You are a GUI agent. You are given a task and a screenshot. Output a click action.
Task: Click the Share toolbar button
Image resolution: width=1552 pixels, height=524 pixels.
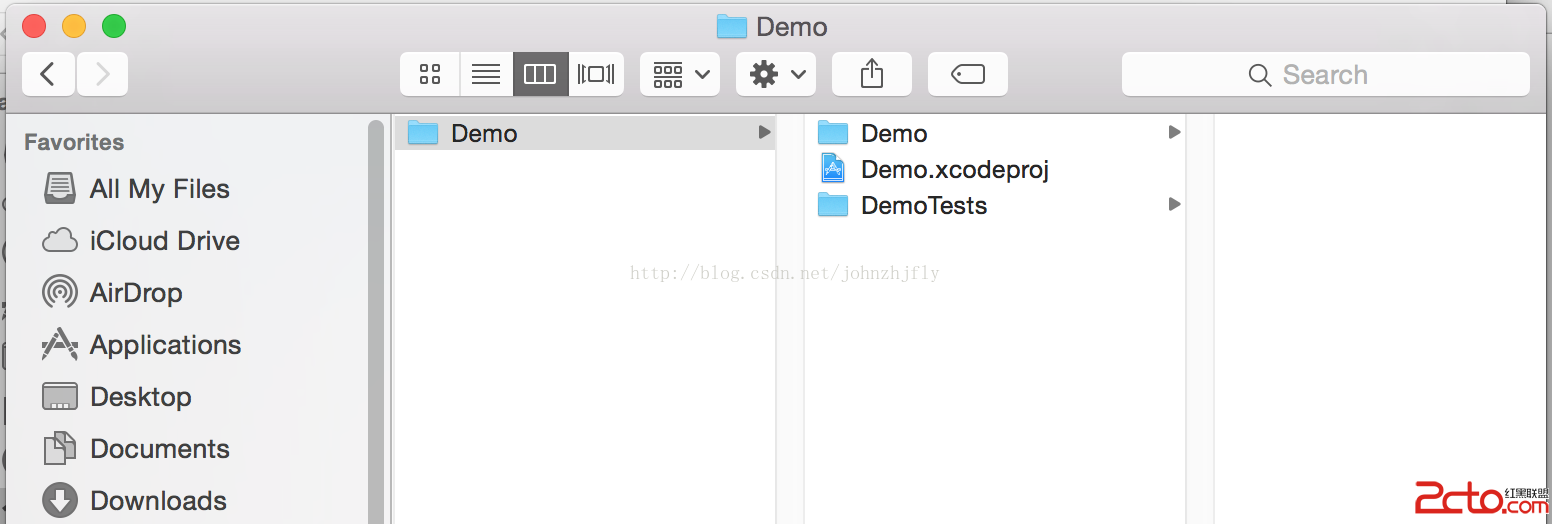point(872,74)
